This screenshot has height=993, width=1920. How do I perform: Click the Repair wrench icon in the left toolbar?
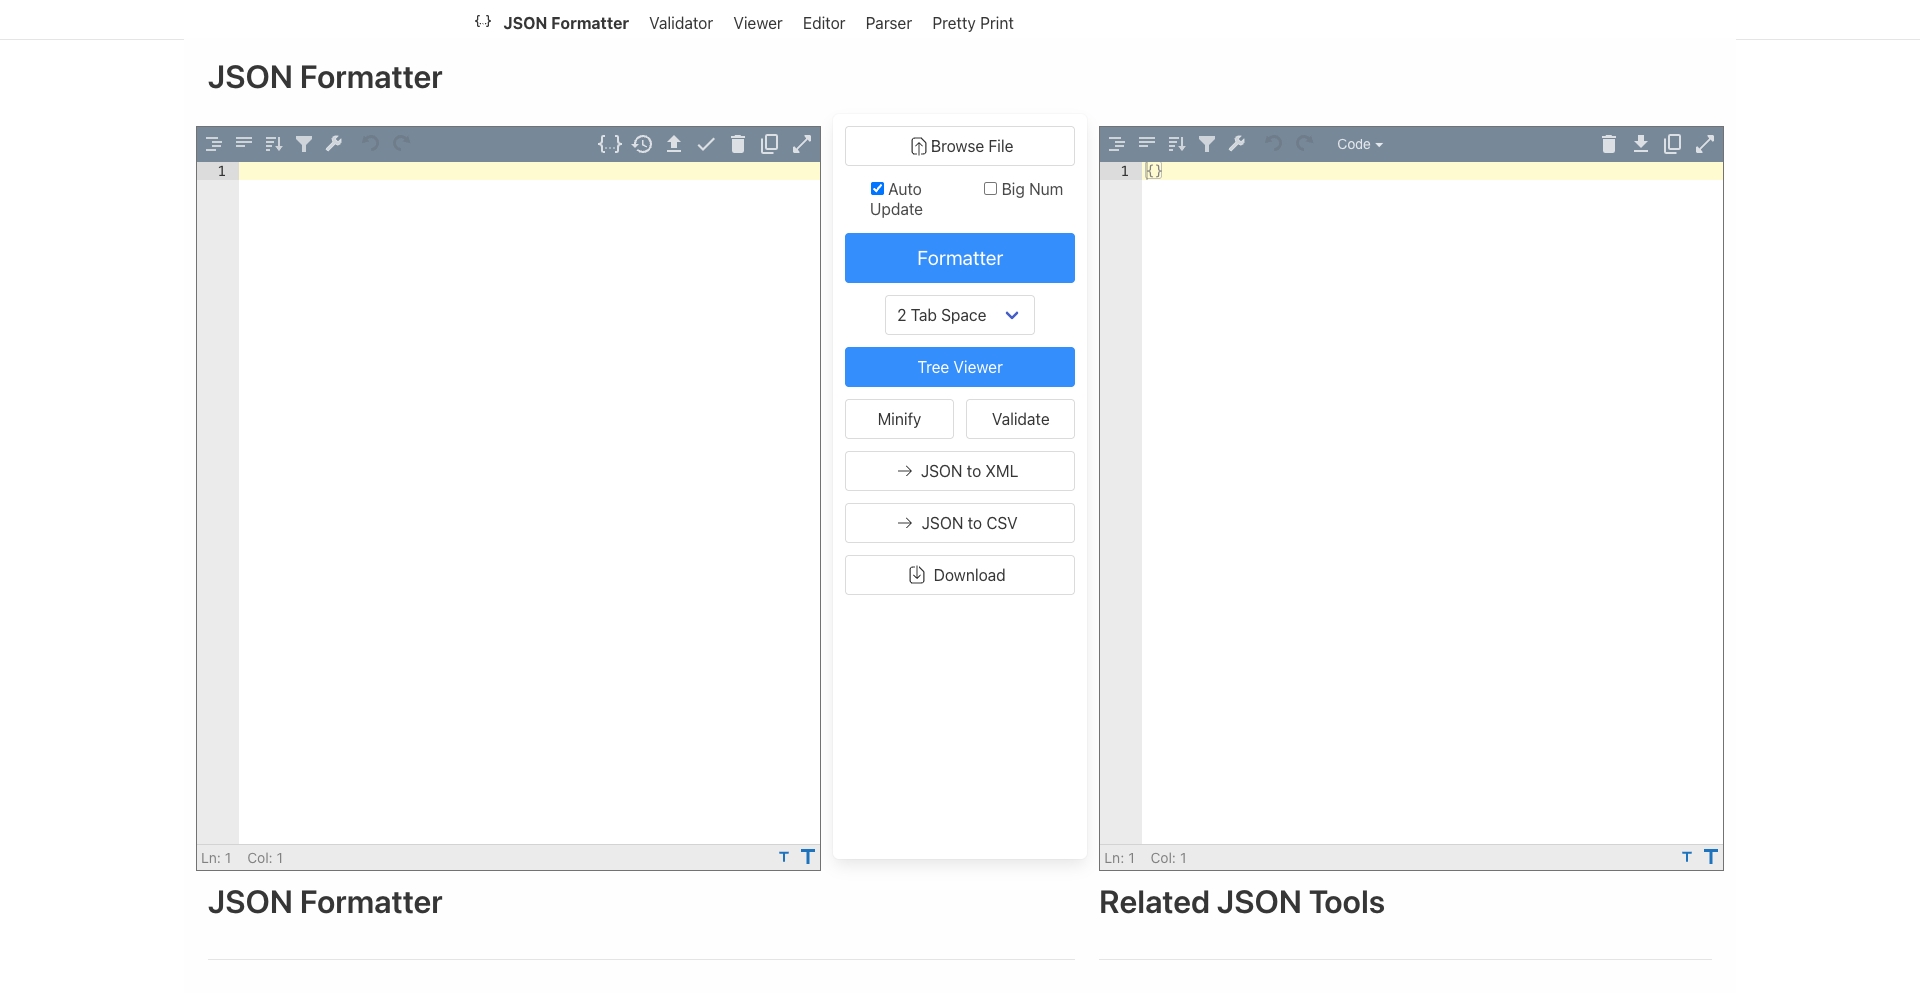tap(334, 143)
